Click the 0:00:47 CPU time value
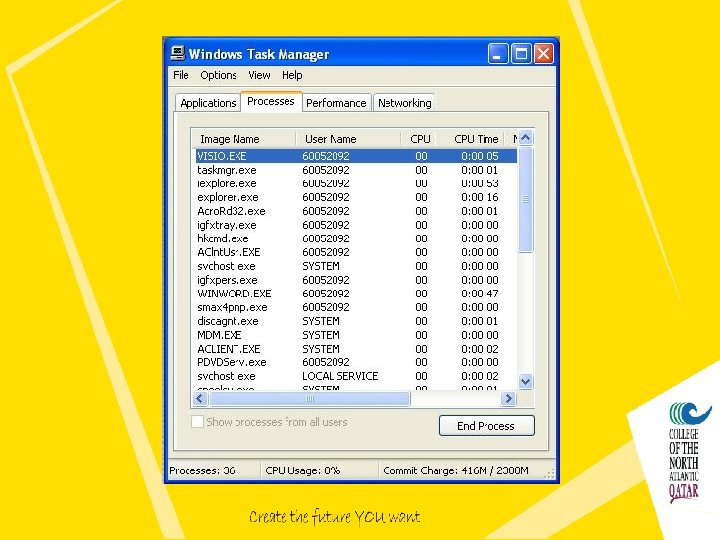Screen dimensions: 720x540 [x=479, y=293]
